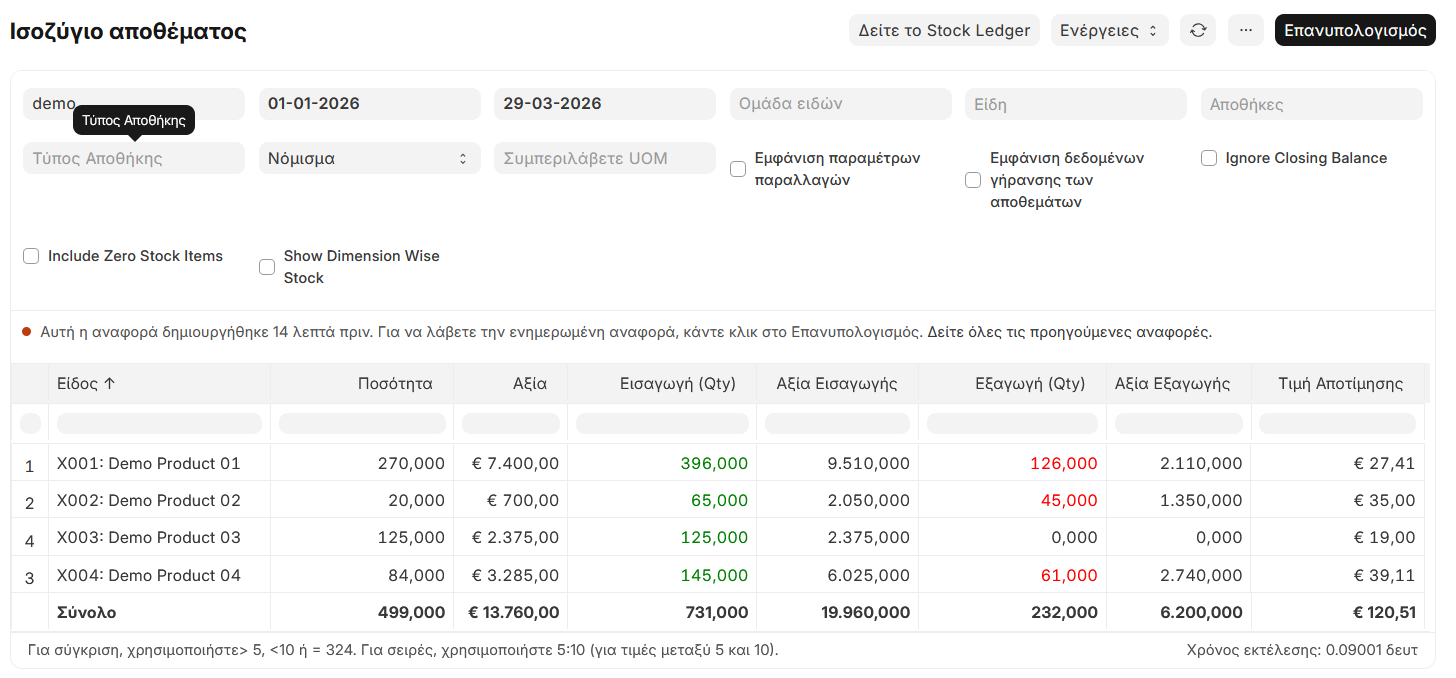Enable the Ignore Closing Balance checkbox
Screen dimensions: 1456x678
coord(1209,157)
